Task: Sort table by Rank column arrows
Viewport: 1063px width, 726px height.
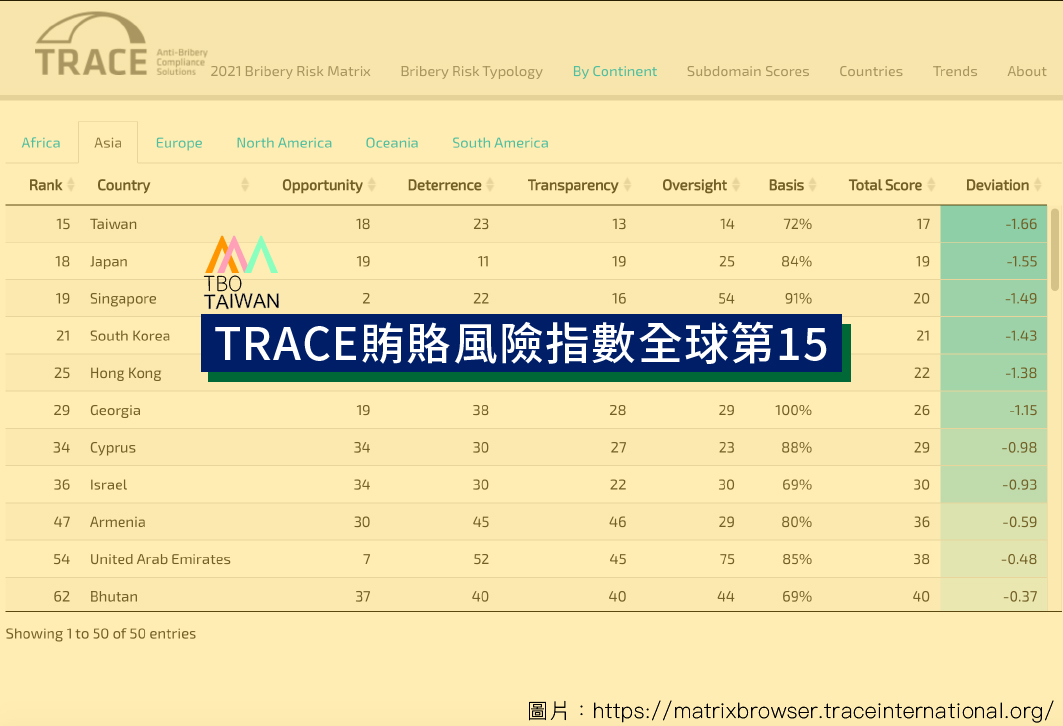Action: (72, 185)
